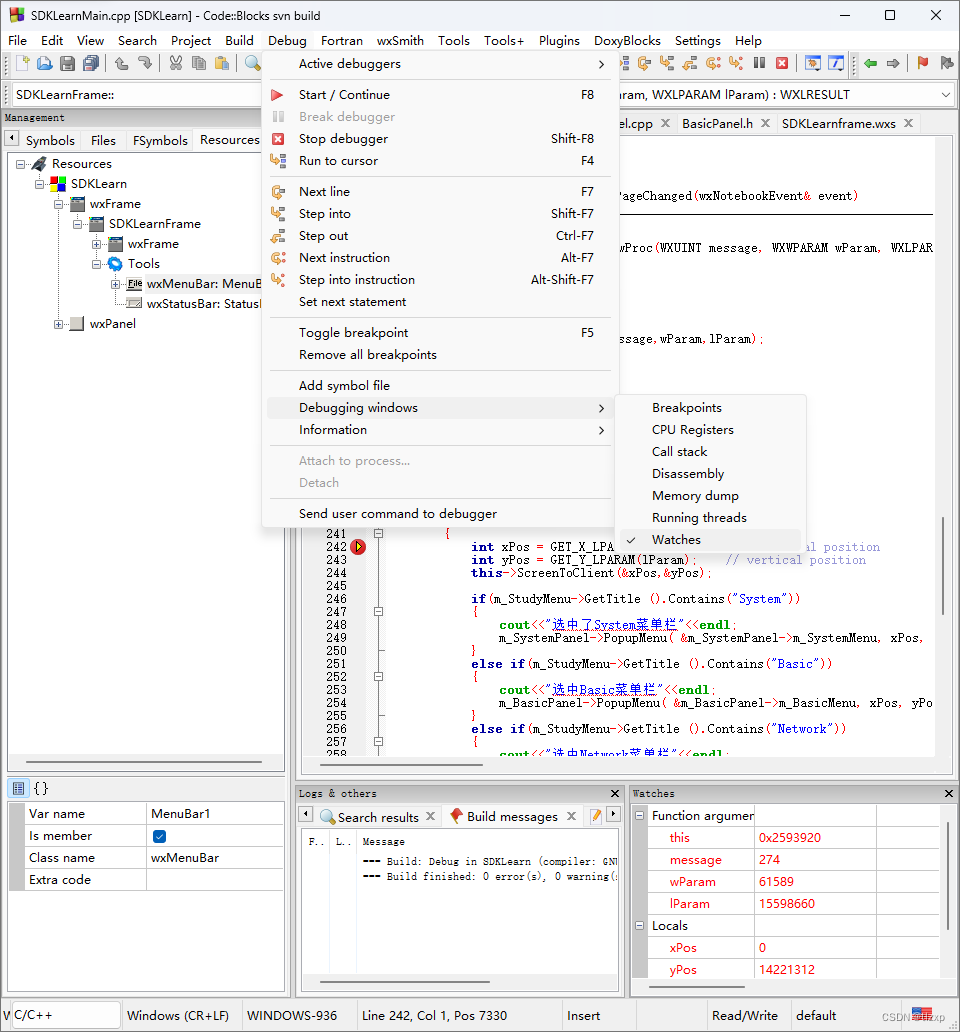Undo the last edit via the toolbar icon

tap(122, 63)
